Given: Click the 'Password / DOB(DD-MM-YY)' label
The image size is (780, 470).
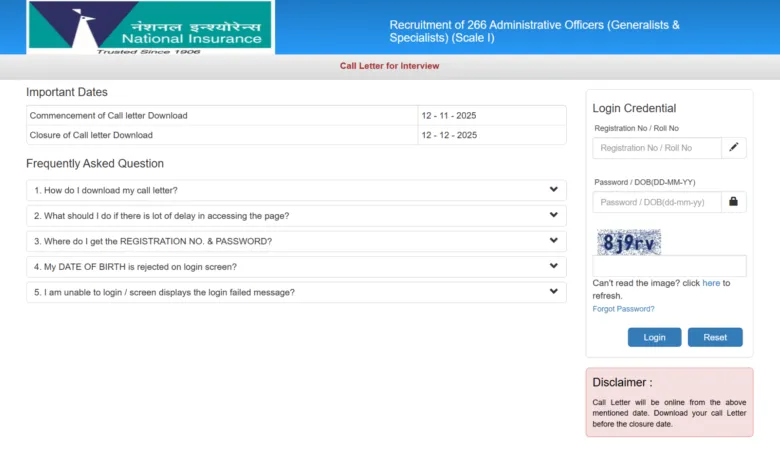Looking at the screenshot, I should pyautogui.click(x=645, y=183).
